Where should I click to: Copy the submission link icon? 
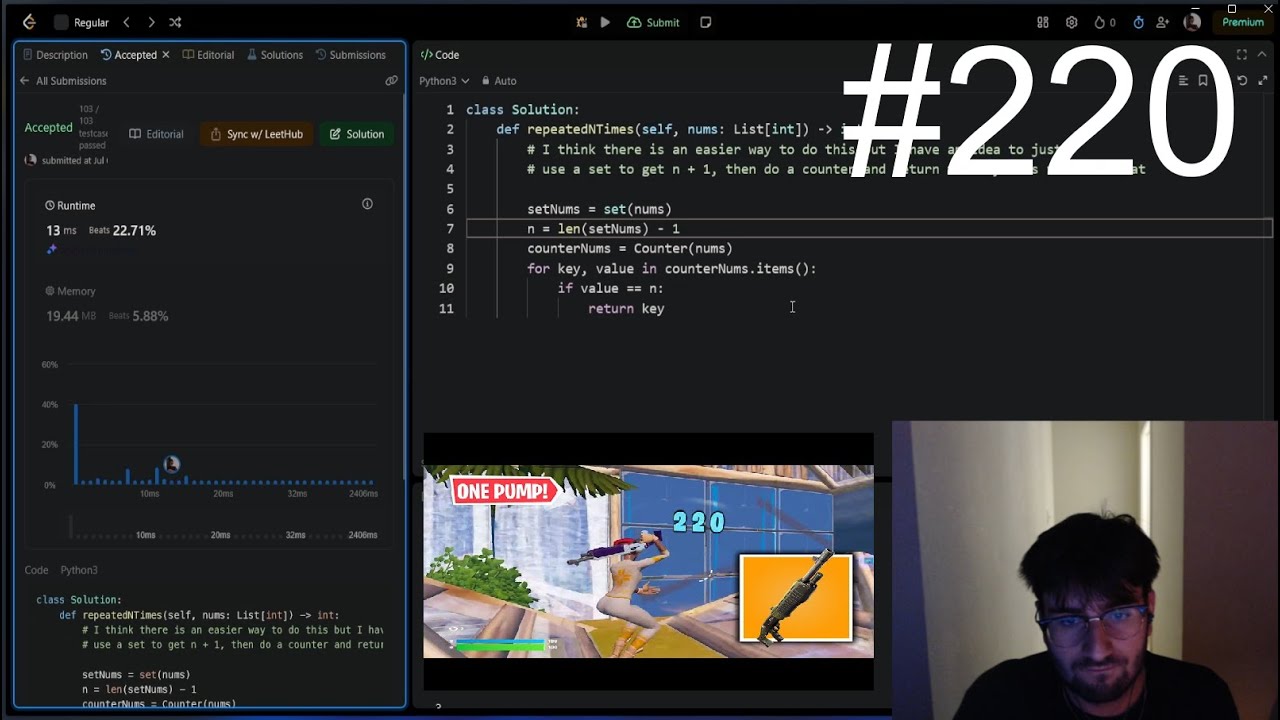tap(391, 81)
